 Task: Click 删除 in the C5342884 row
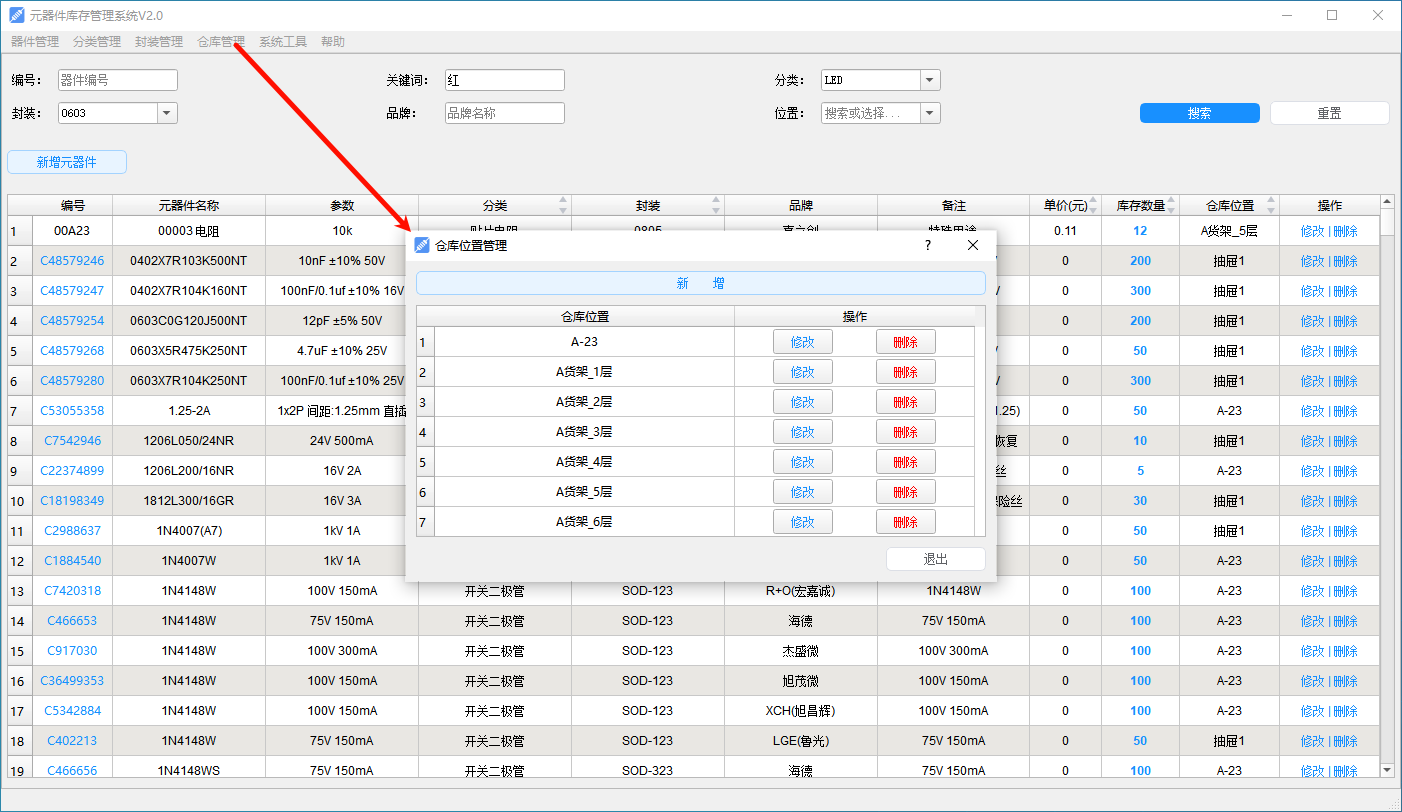(1346, 711)
